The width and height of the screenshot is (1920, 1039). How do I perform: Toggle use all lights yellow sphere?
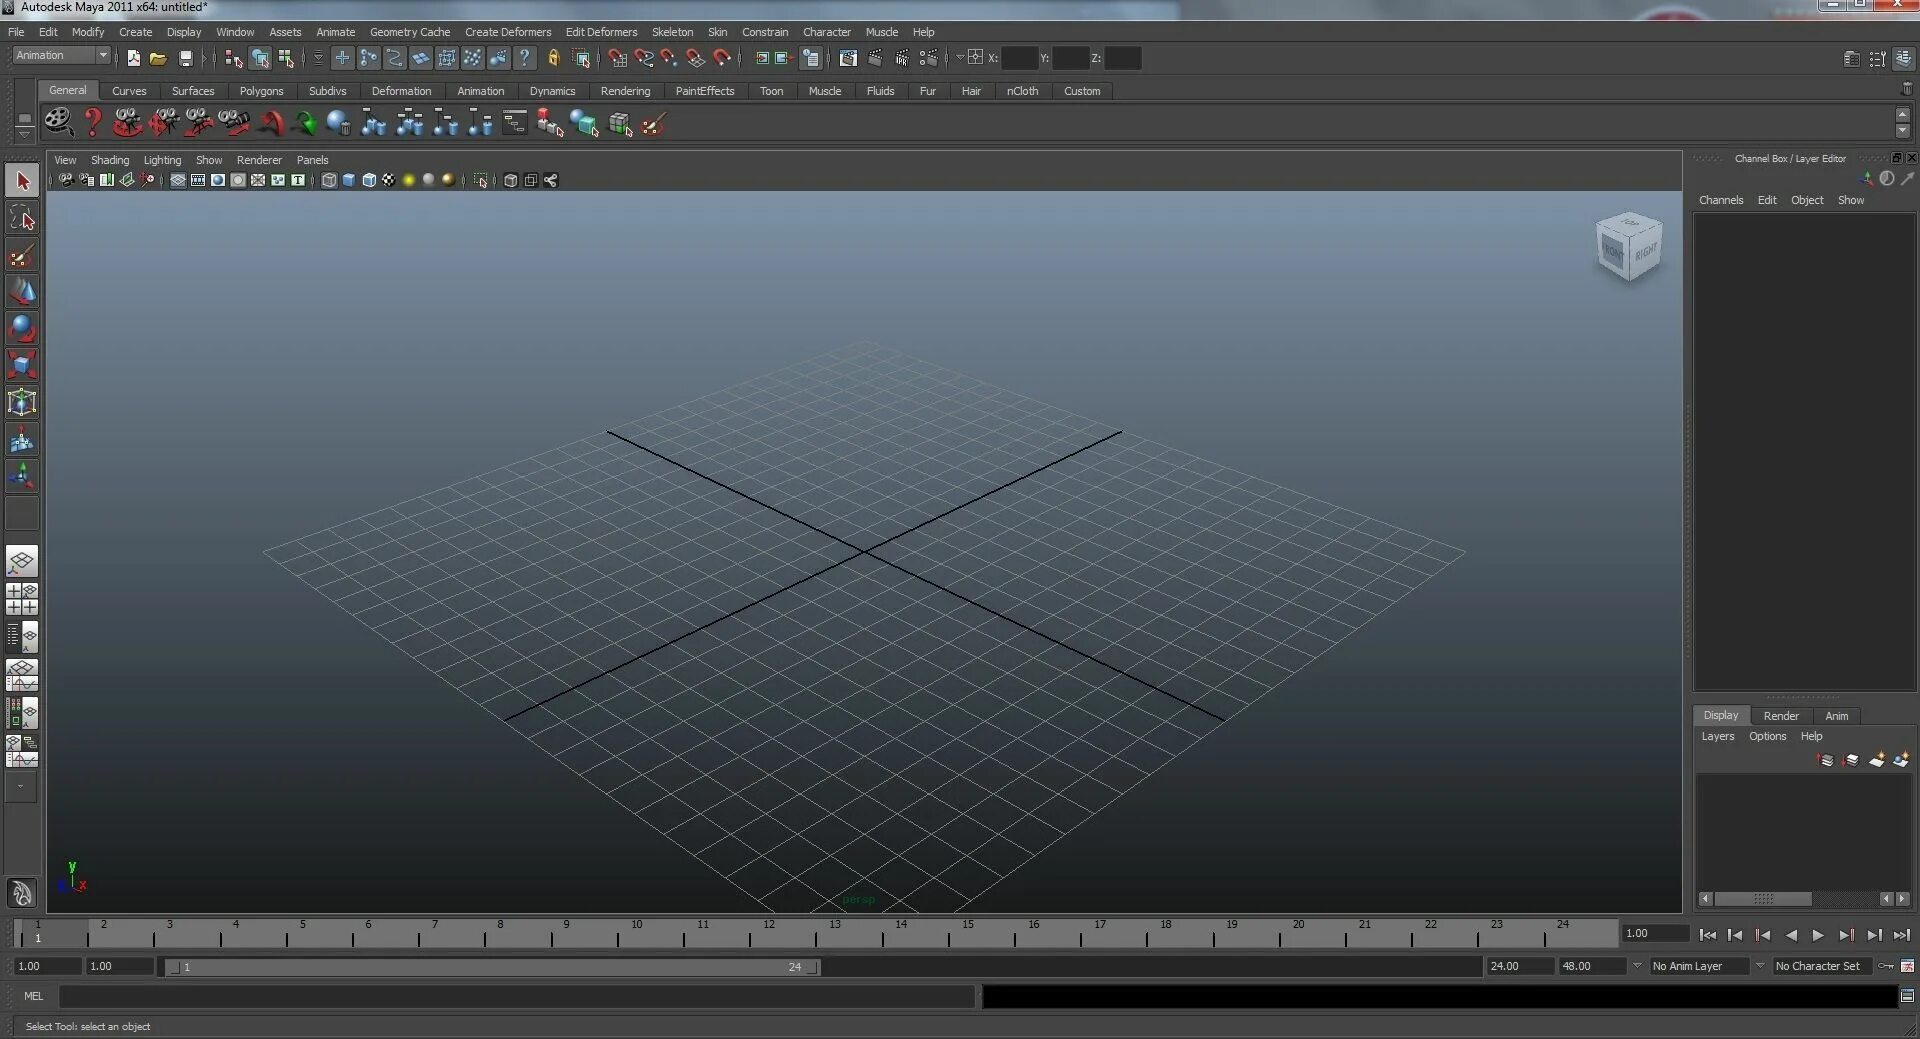pyautogui.click(x=409, y=180)
